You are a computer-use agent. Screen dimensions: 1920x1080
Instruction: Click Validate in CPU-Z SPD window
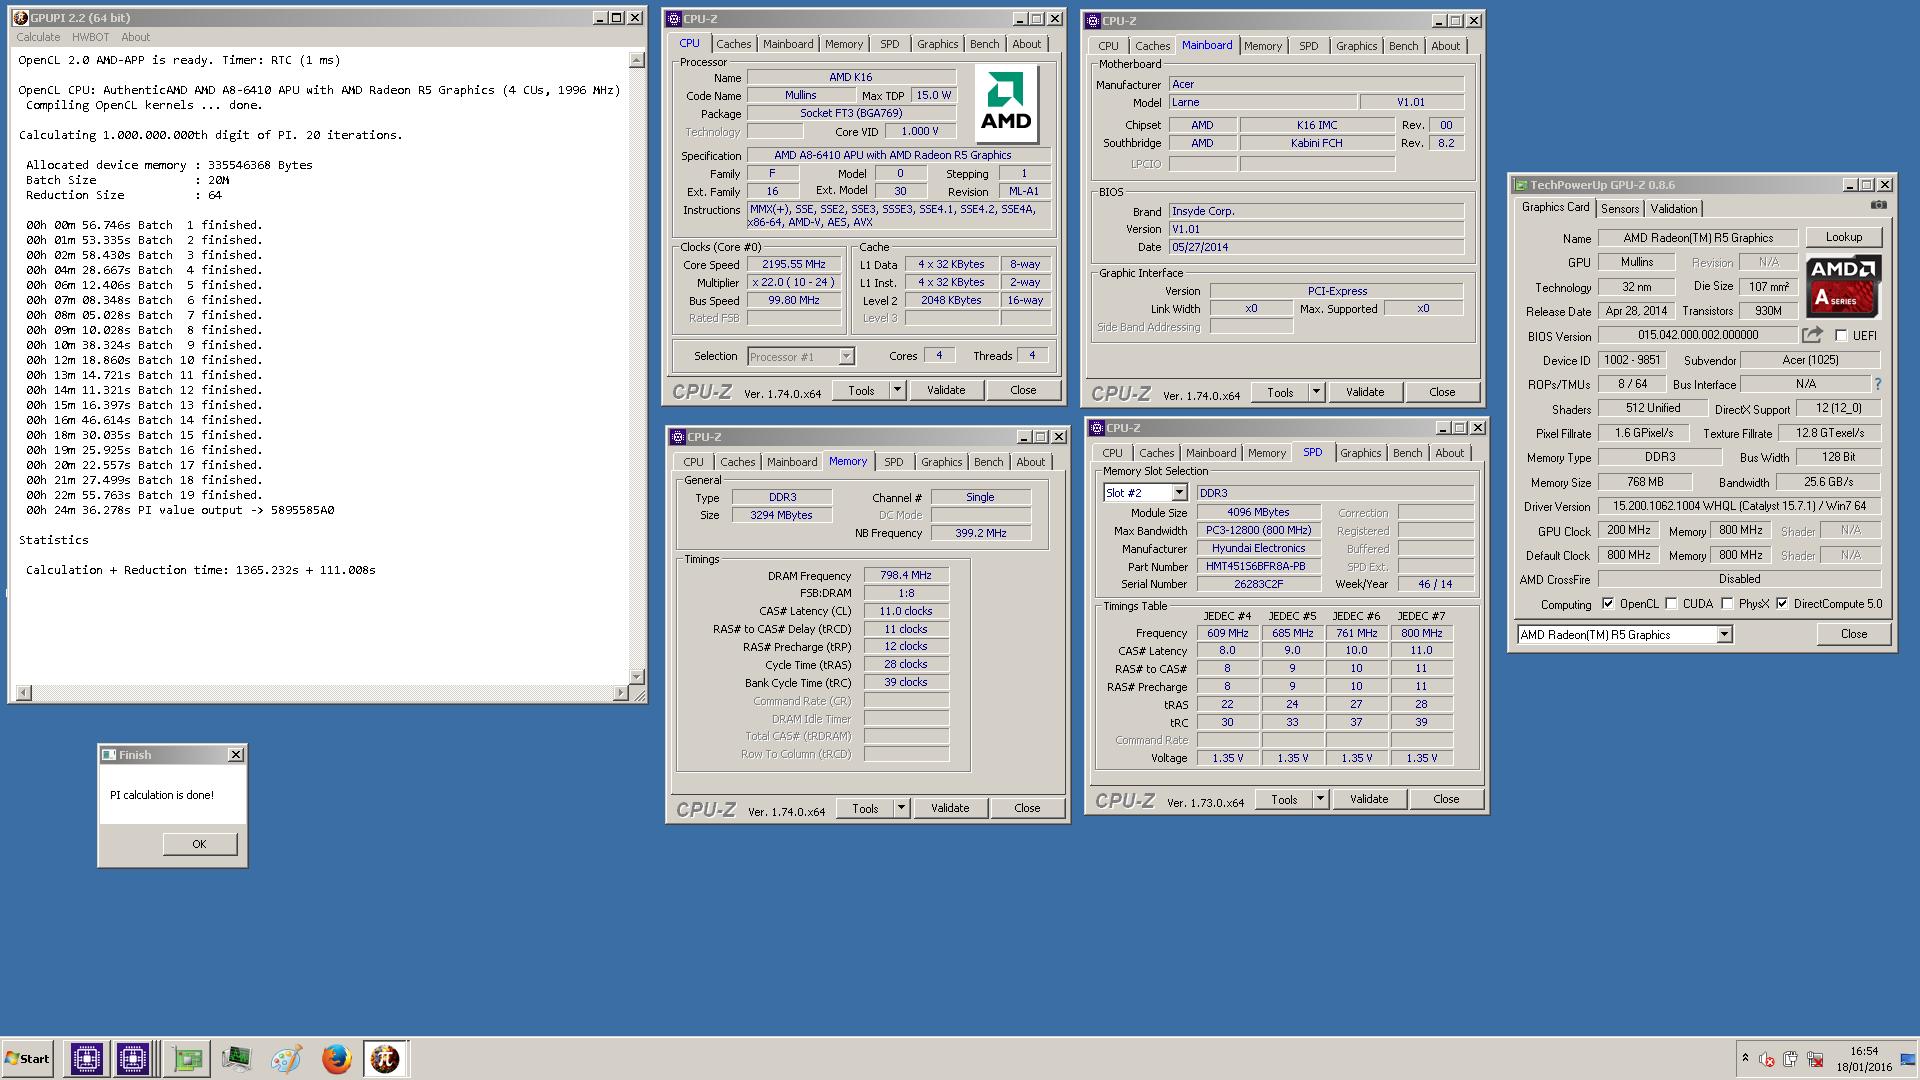1369,799
